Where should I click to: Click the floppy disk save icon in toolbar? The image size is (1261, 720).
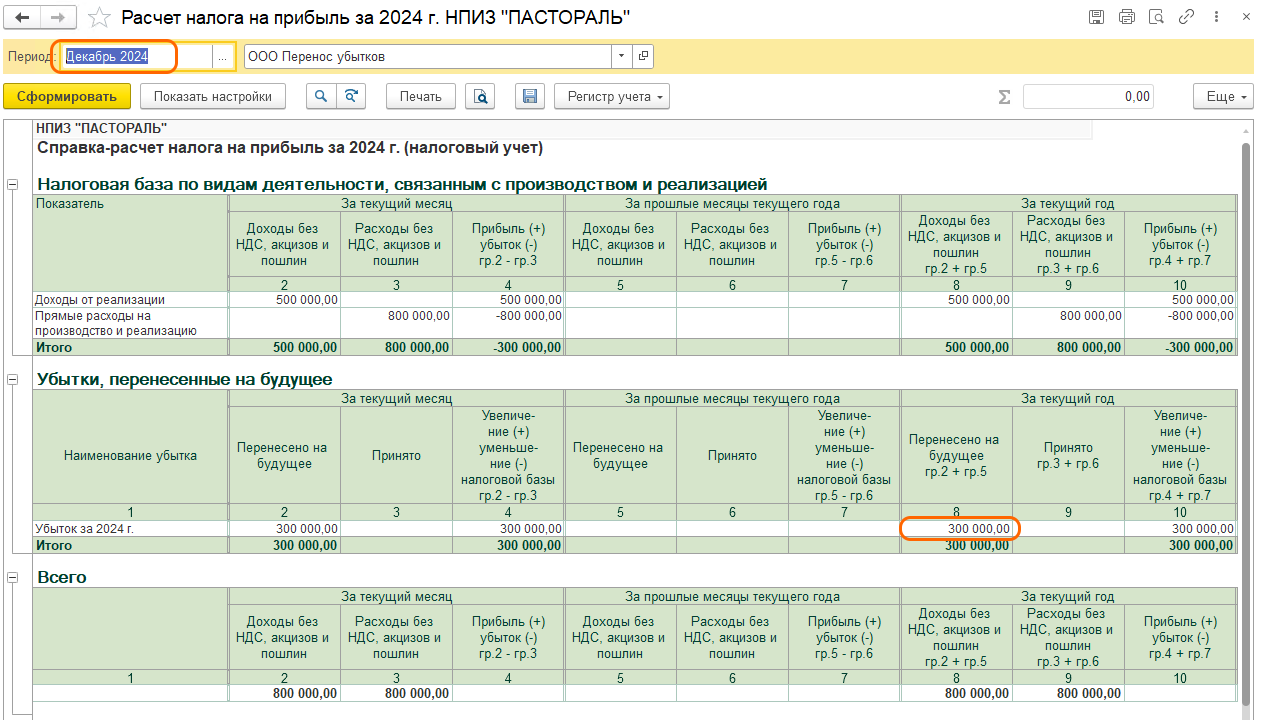(530, 96)
